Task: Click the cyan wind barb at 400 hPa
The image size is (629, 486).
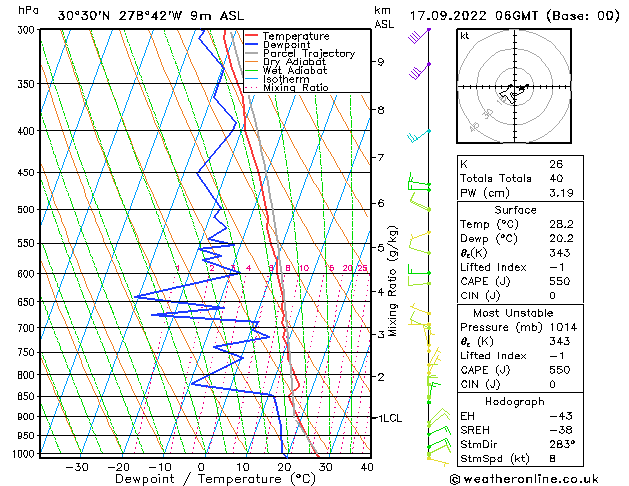Action: pyautogui.click(x=418, y=137)
